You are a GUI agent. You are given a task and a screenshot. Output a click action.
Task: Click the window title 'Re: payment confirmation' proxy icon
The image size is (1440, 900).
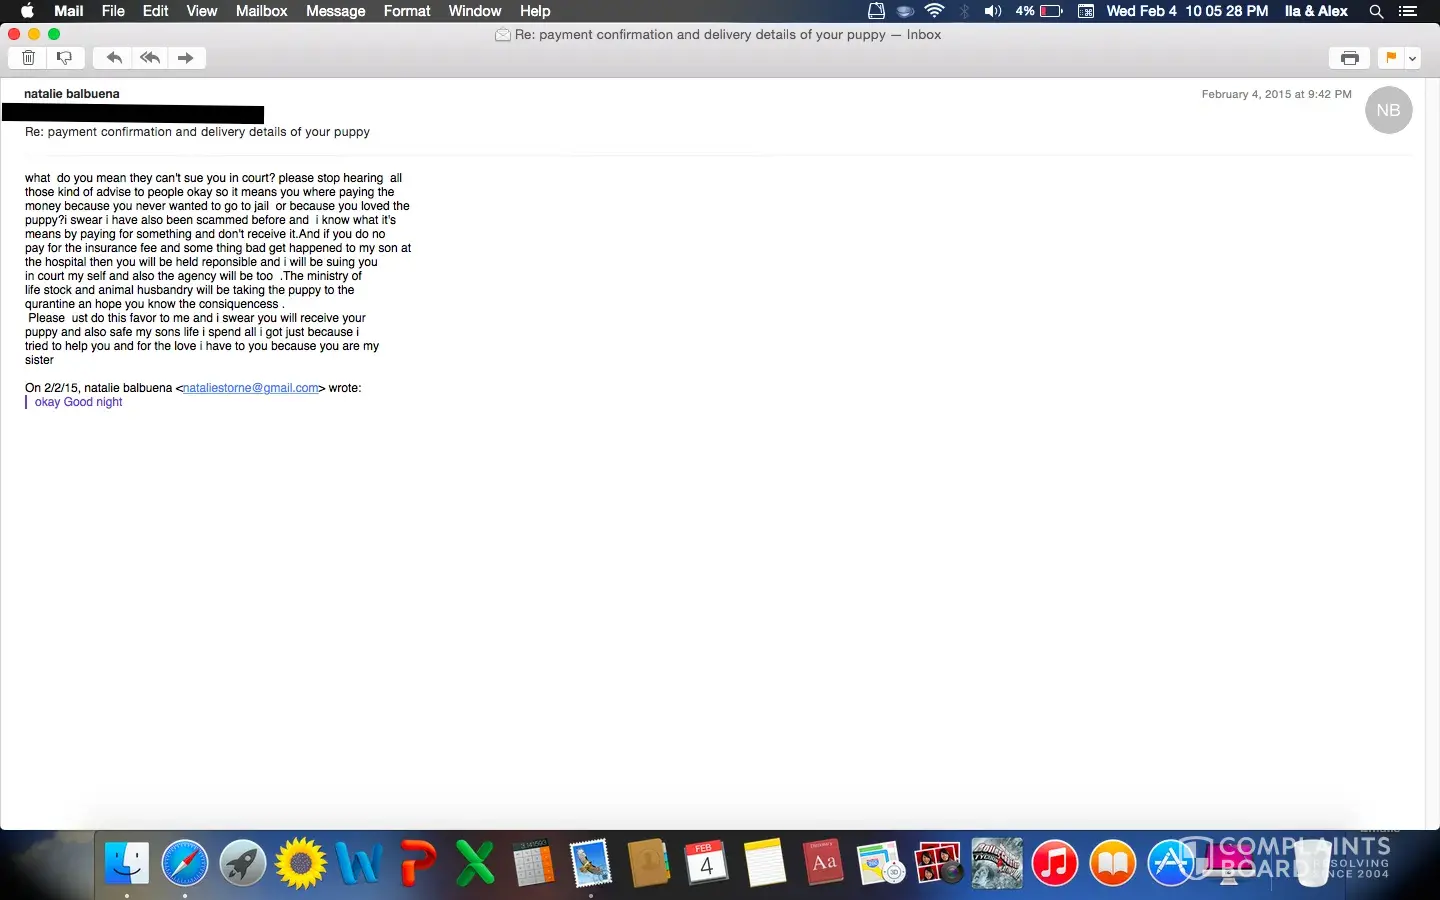503,35
